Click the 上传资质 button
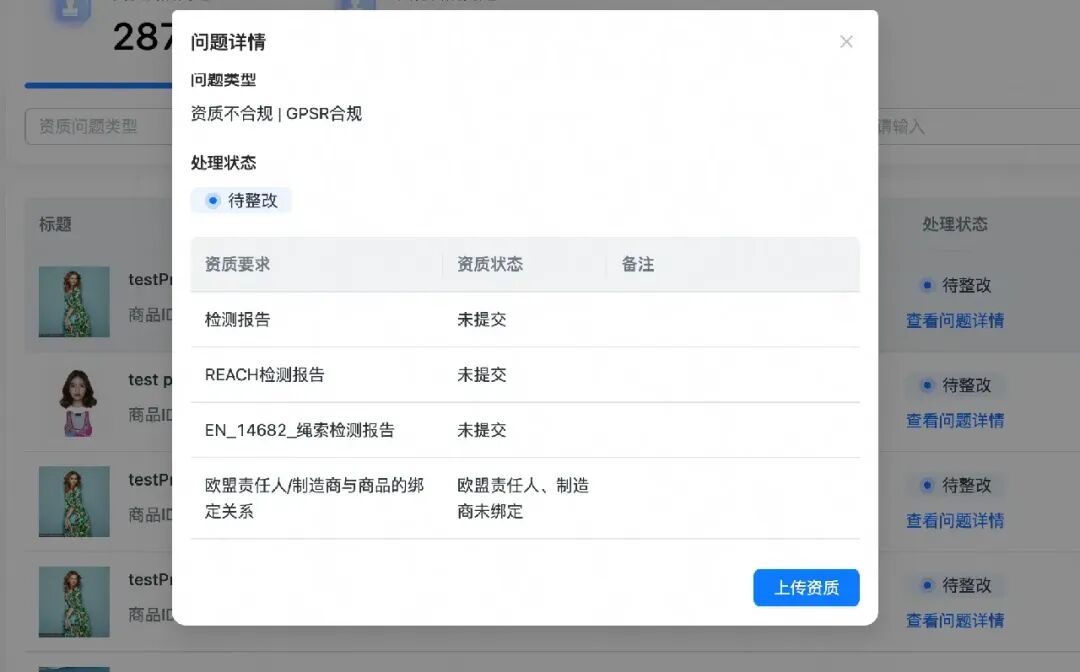Image resolution: width=1080 pixels, height=672 pixels. tap(806, 588)
